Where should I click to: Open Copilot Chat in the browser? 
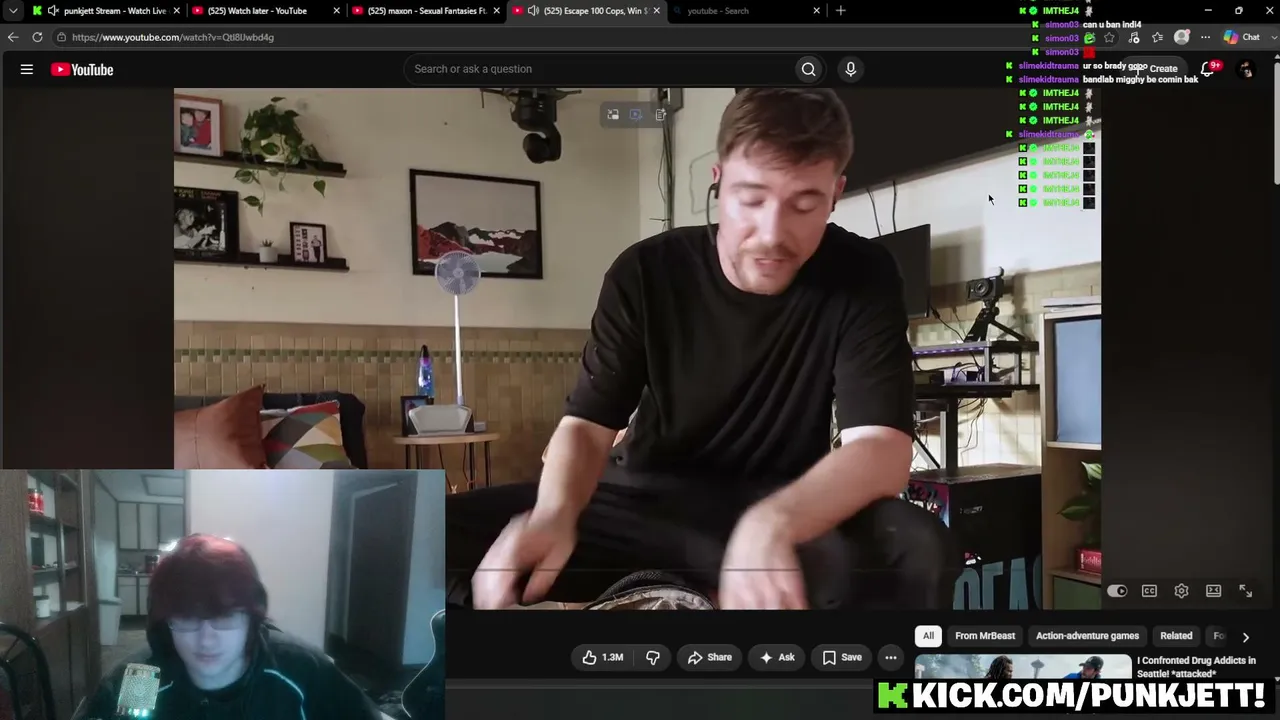point(1242,37)
